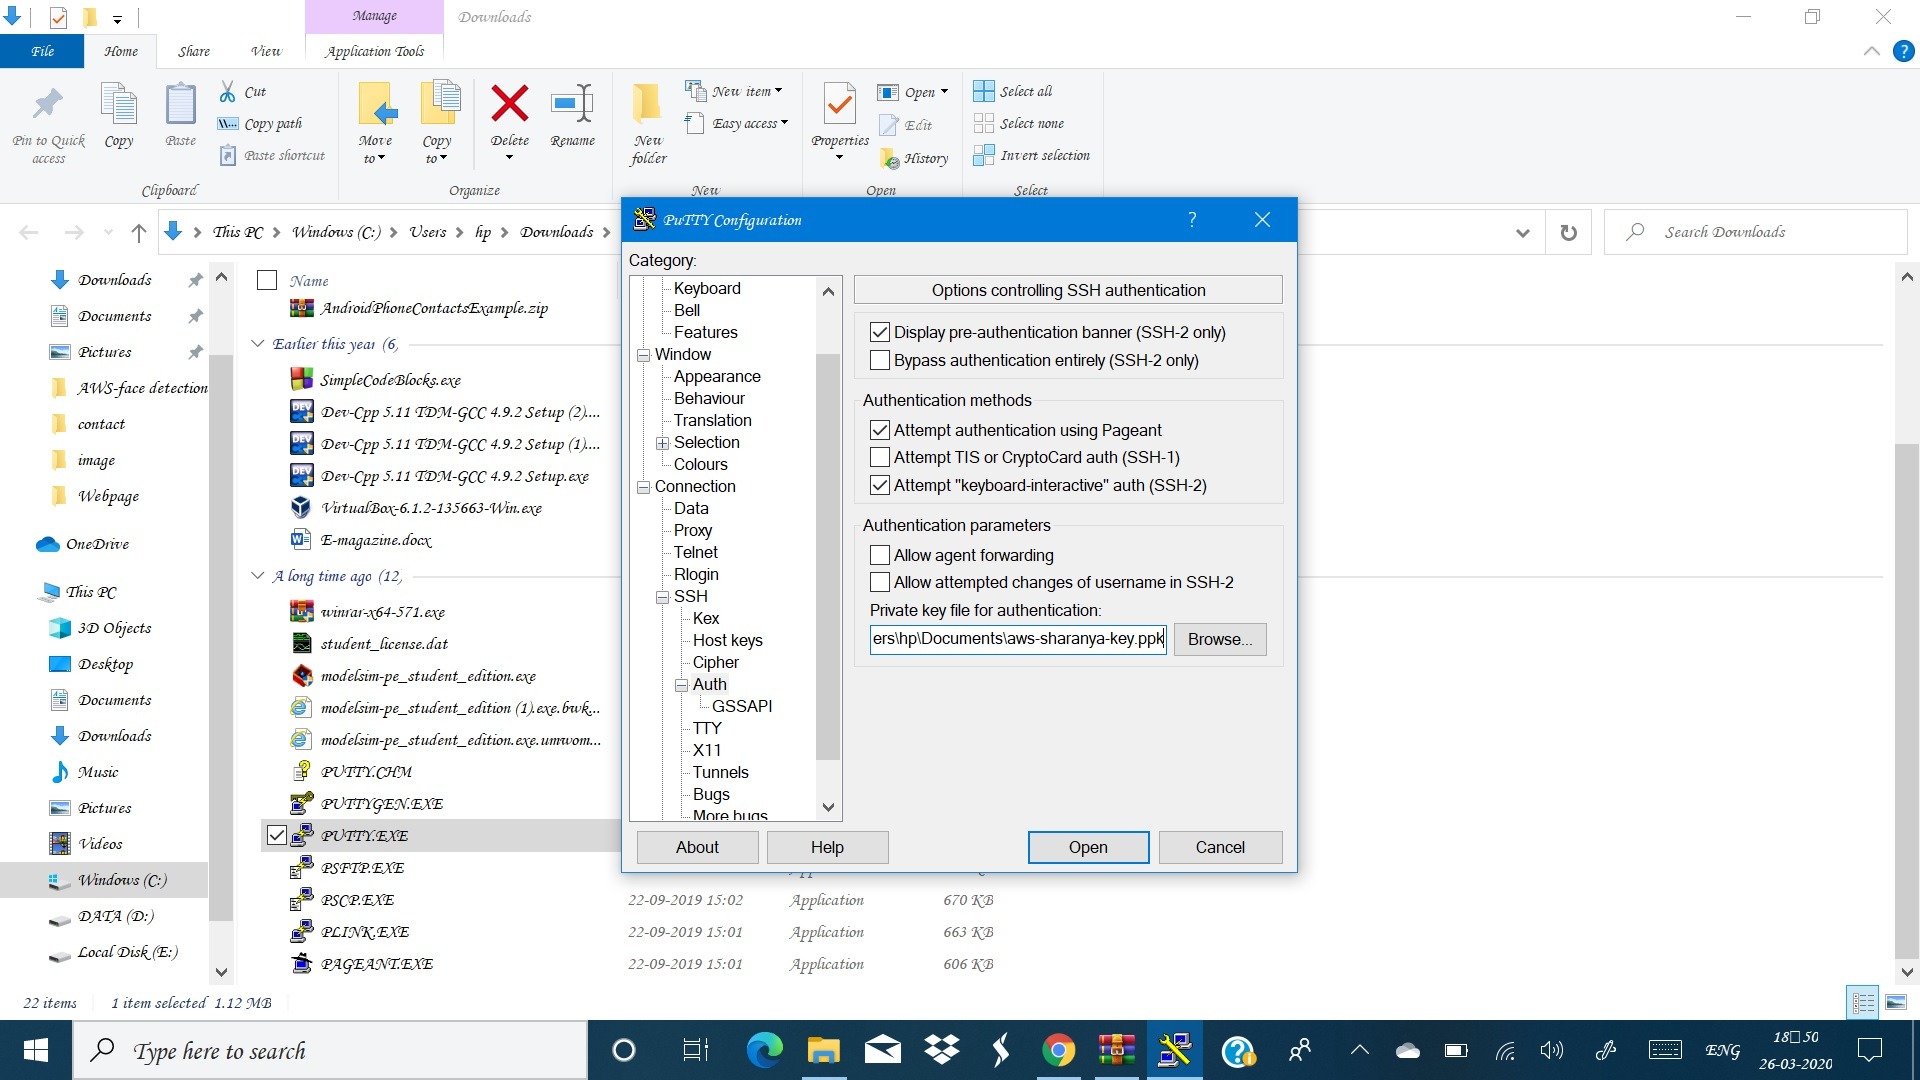The width and height of the screenshot is (1920, 1080).
Task: Collapse the A long time ago group
Action: (x=258, y=575)
